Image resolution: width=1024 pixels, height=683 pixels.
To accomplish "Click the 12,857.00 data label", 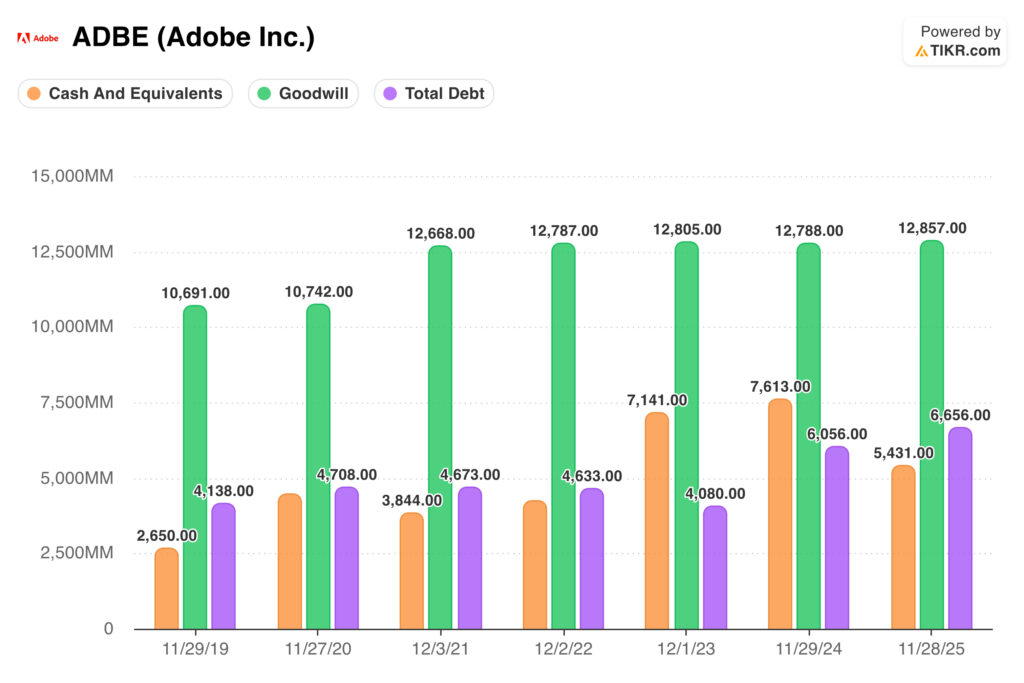I will coord(933,228).
